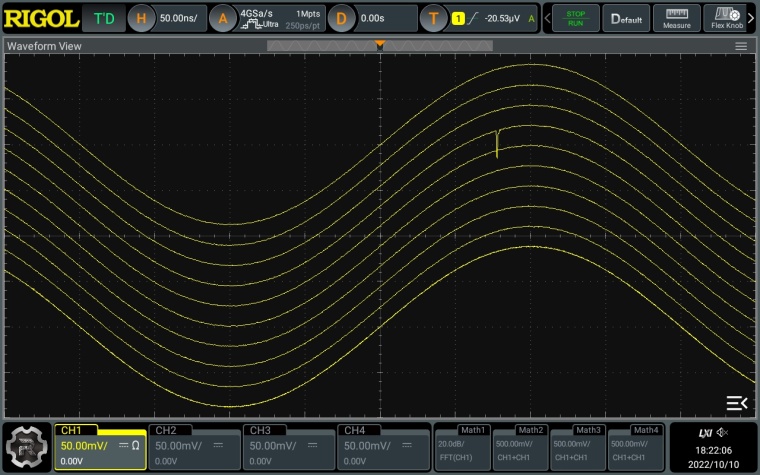The image size is (760, 475).
Task: Toggle channel CH4 on
Action: (382, 446)
